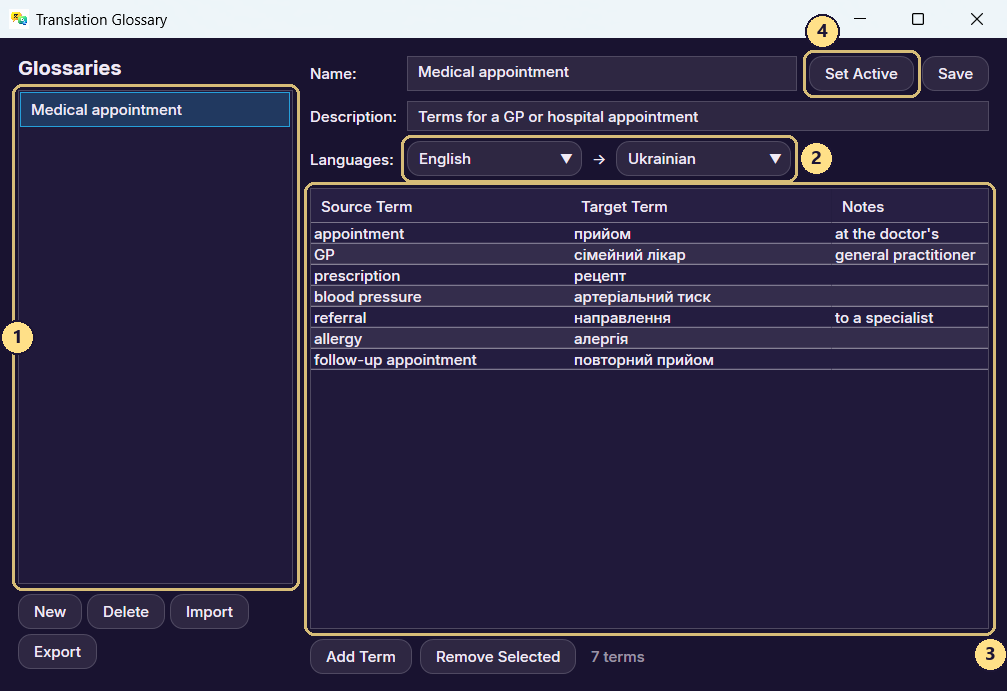Image resolution: width=1007 pixels, height=691 pixels.
Task: Click the Notes column header
Action: pos(910,206)
